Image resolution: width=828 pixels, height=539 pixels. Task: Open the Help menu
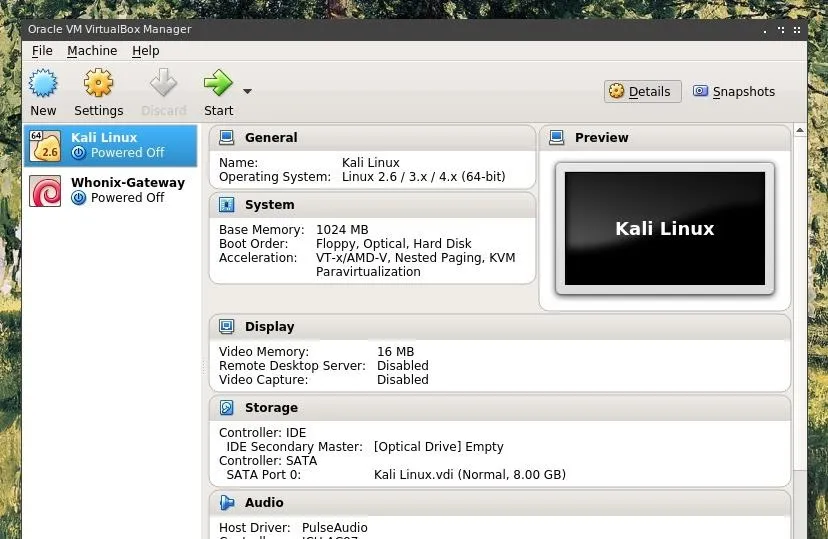click(146, 51)
